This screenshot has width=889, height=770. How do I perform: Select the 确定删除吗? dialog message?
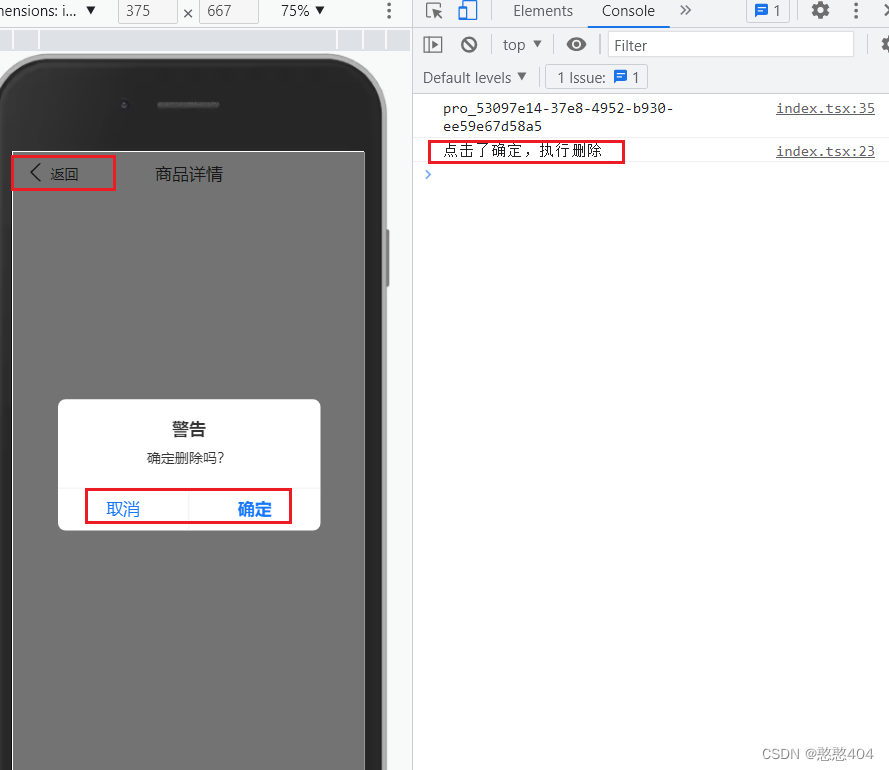tap(185, 458)
